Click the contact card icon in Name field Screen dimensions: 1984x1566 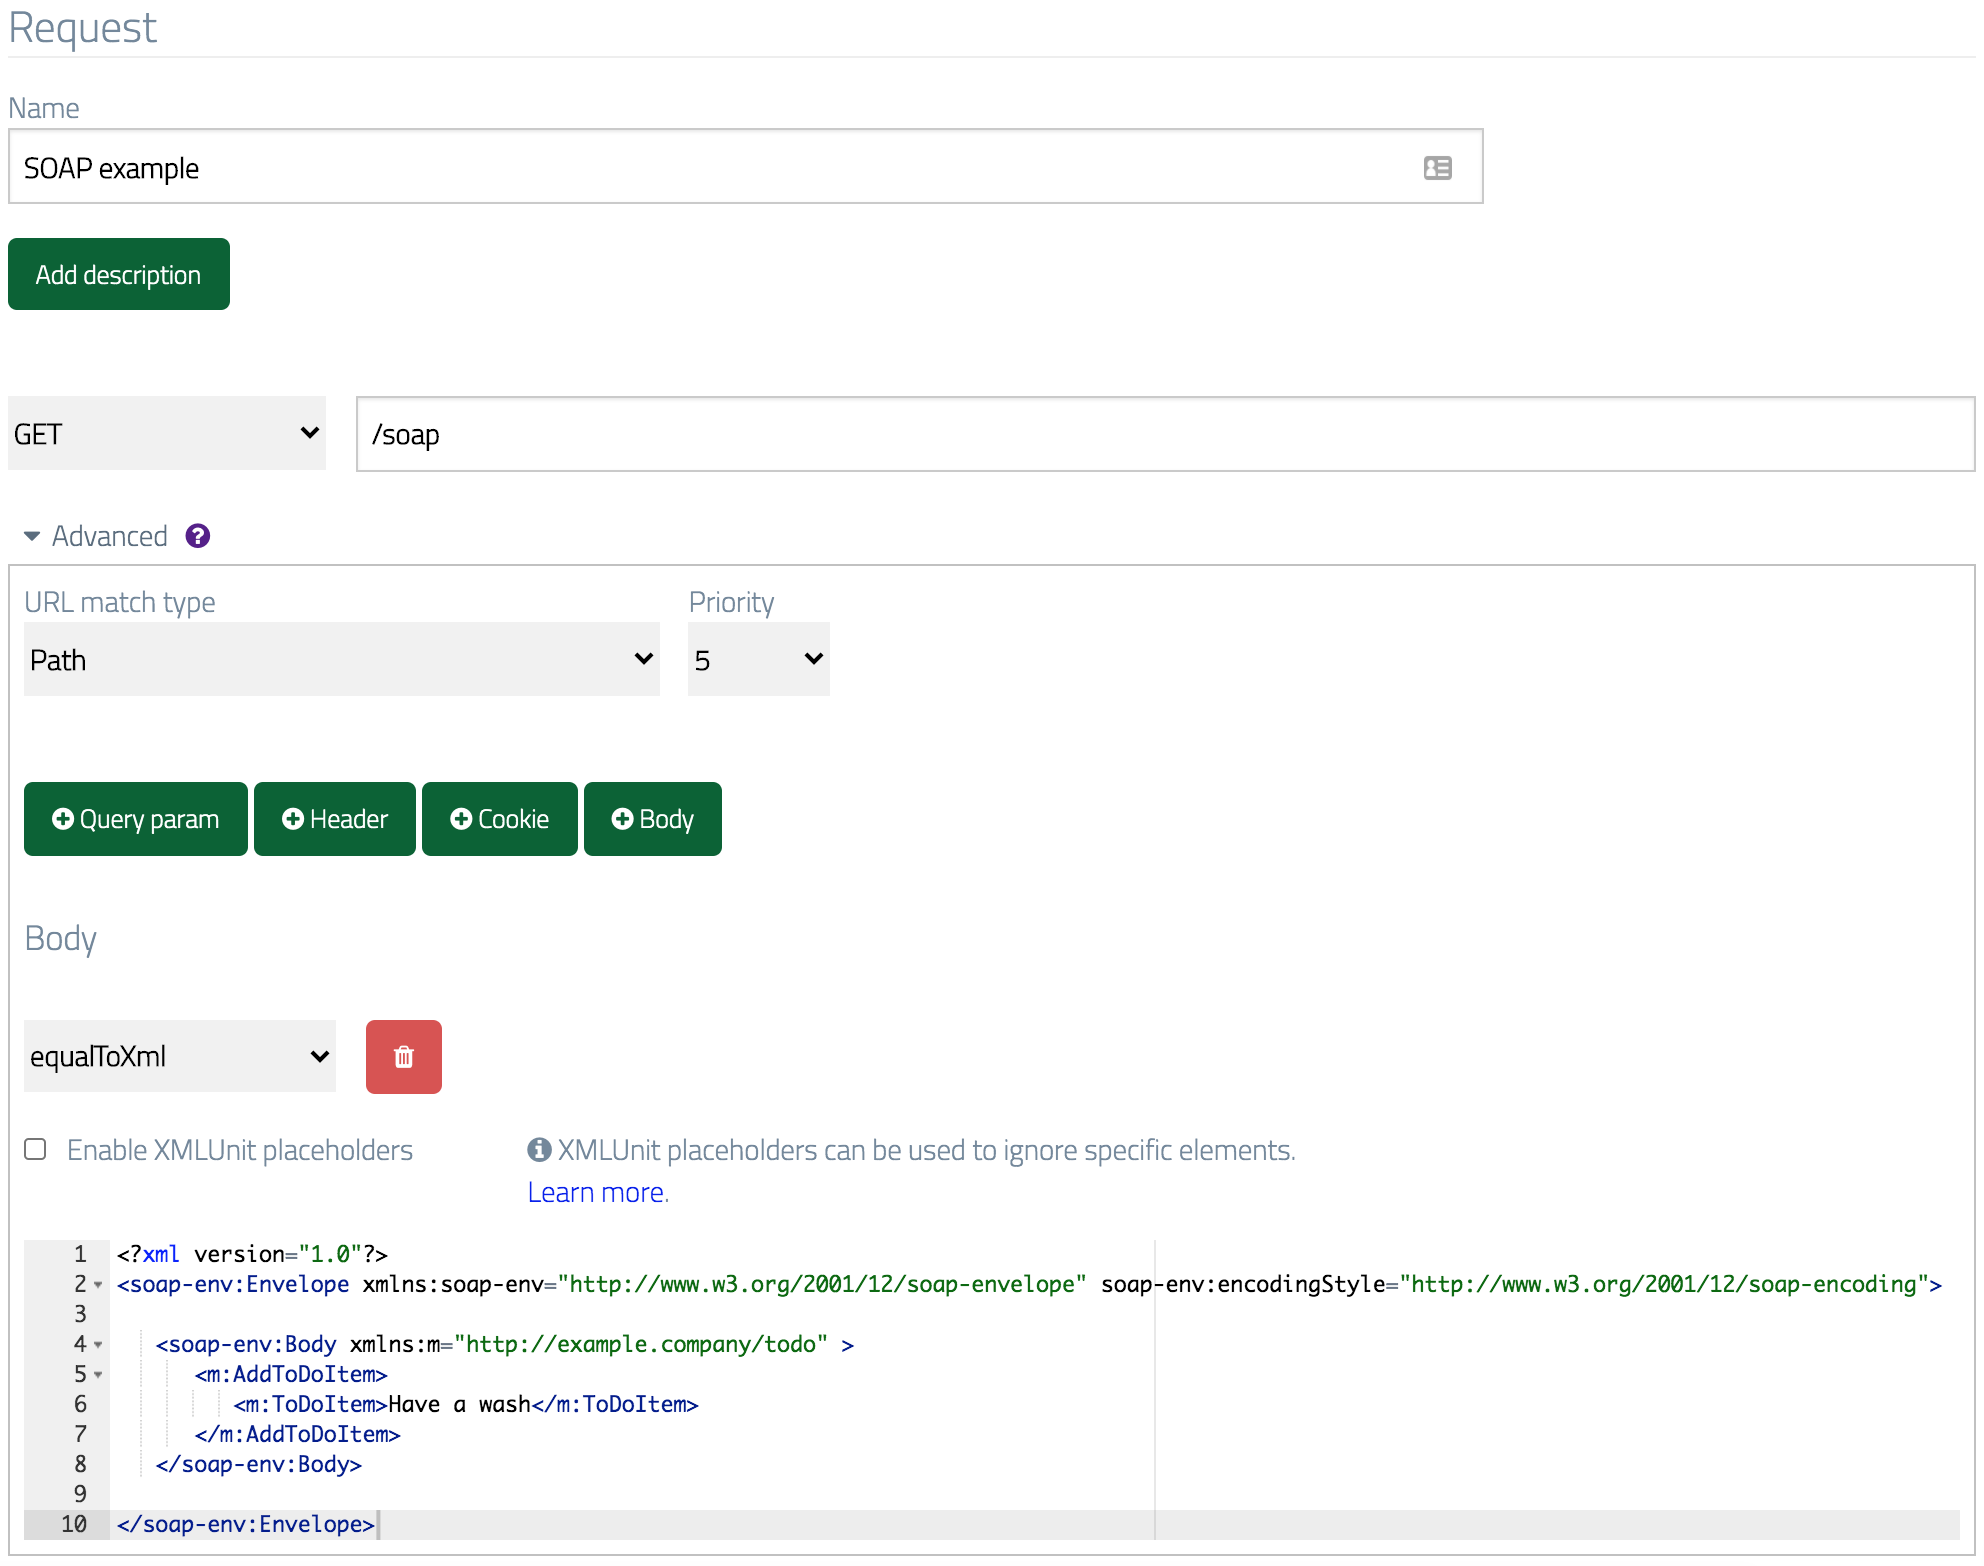point(1438,168)
